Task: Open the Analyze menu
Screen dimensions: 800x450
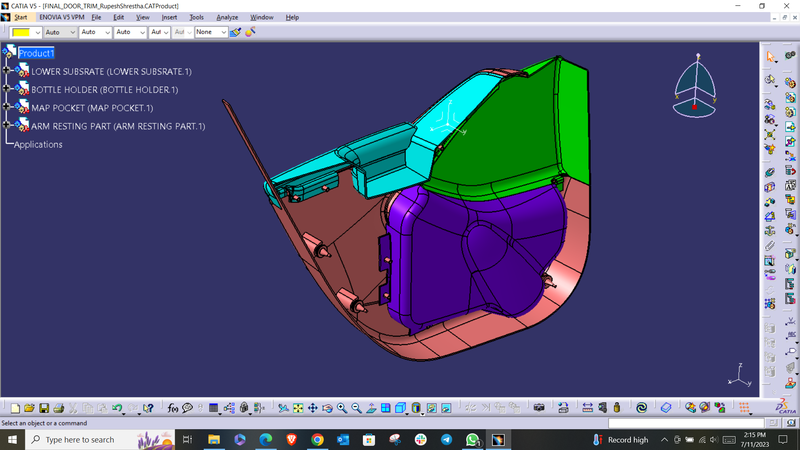Action: point(227,17)
